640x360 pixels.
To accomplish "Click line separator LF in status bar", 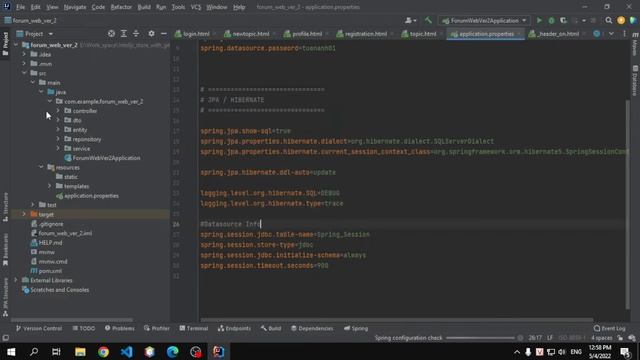I will point(550,338).
